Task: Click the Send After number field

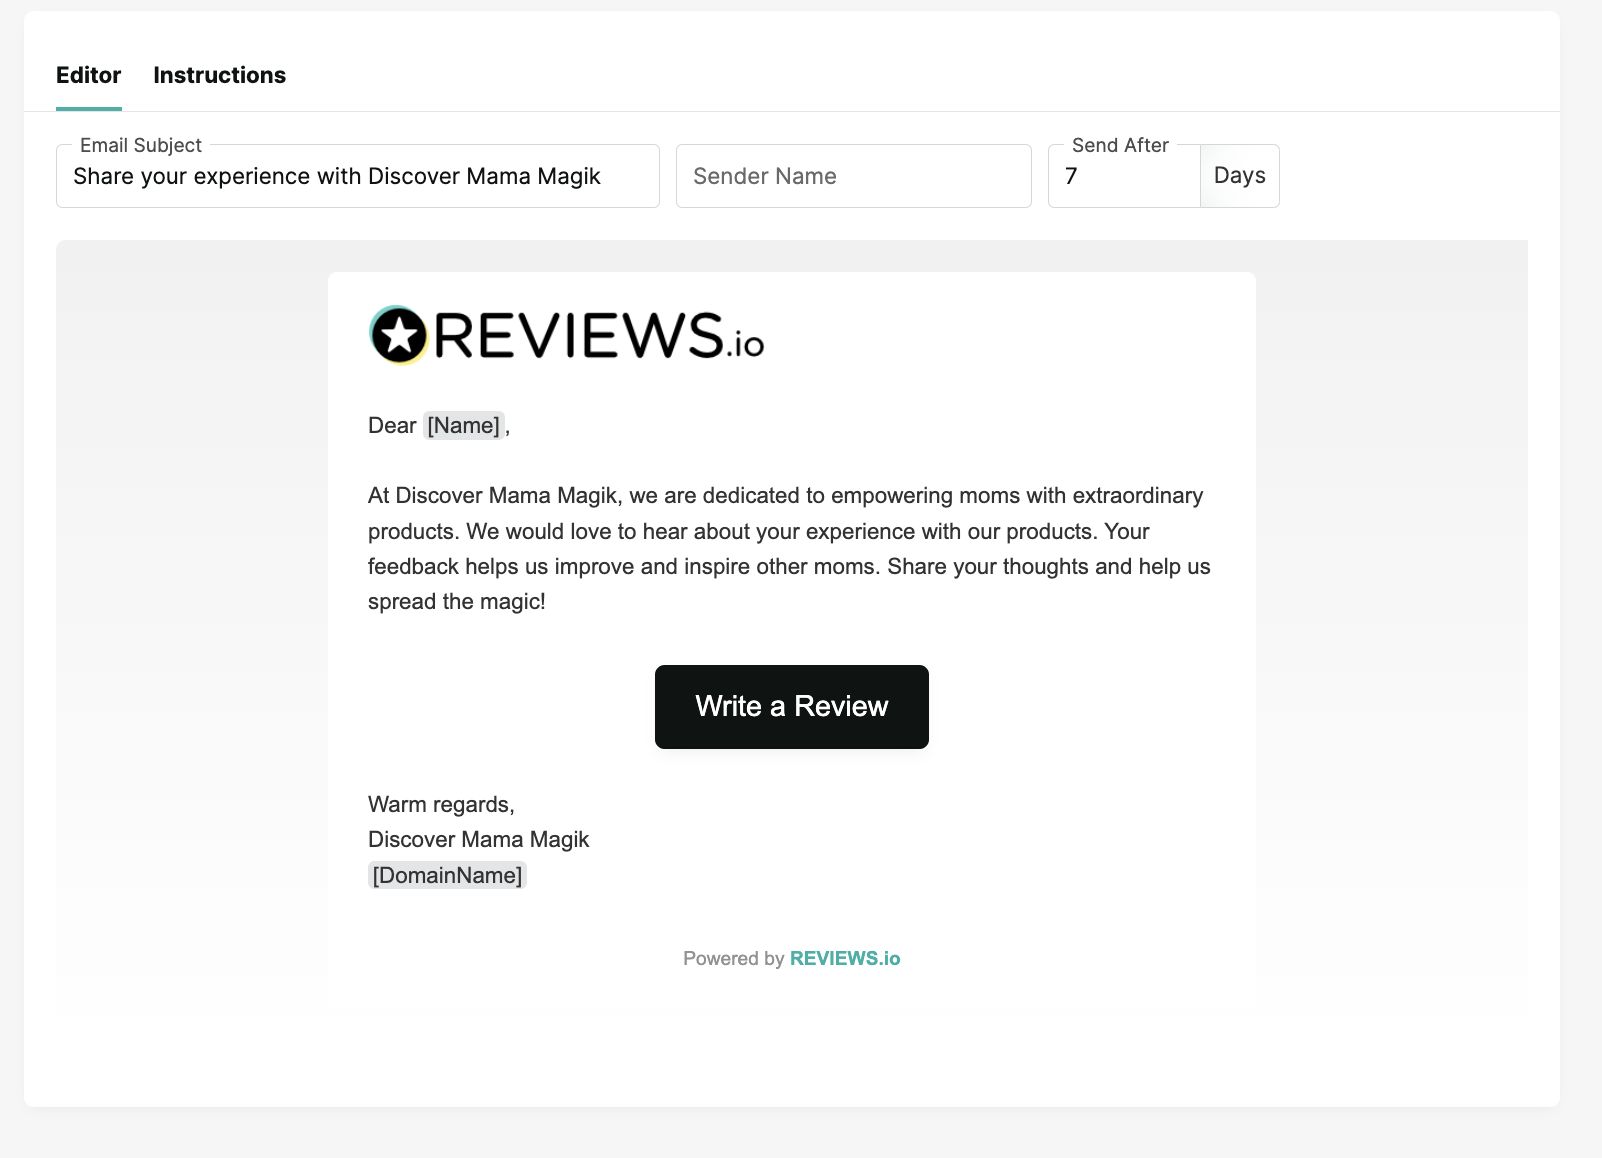Action: tap(1123, 177)
